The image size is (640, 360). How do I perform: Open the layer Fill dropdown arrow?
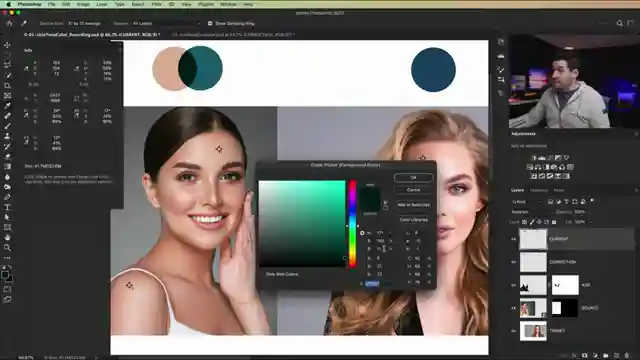coord(591,222)
